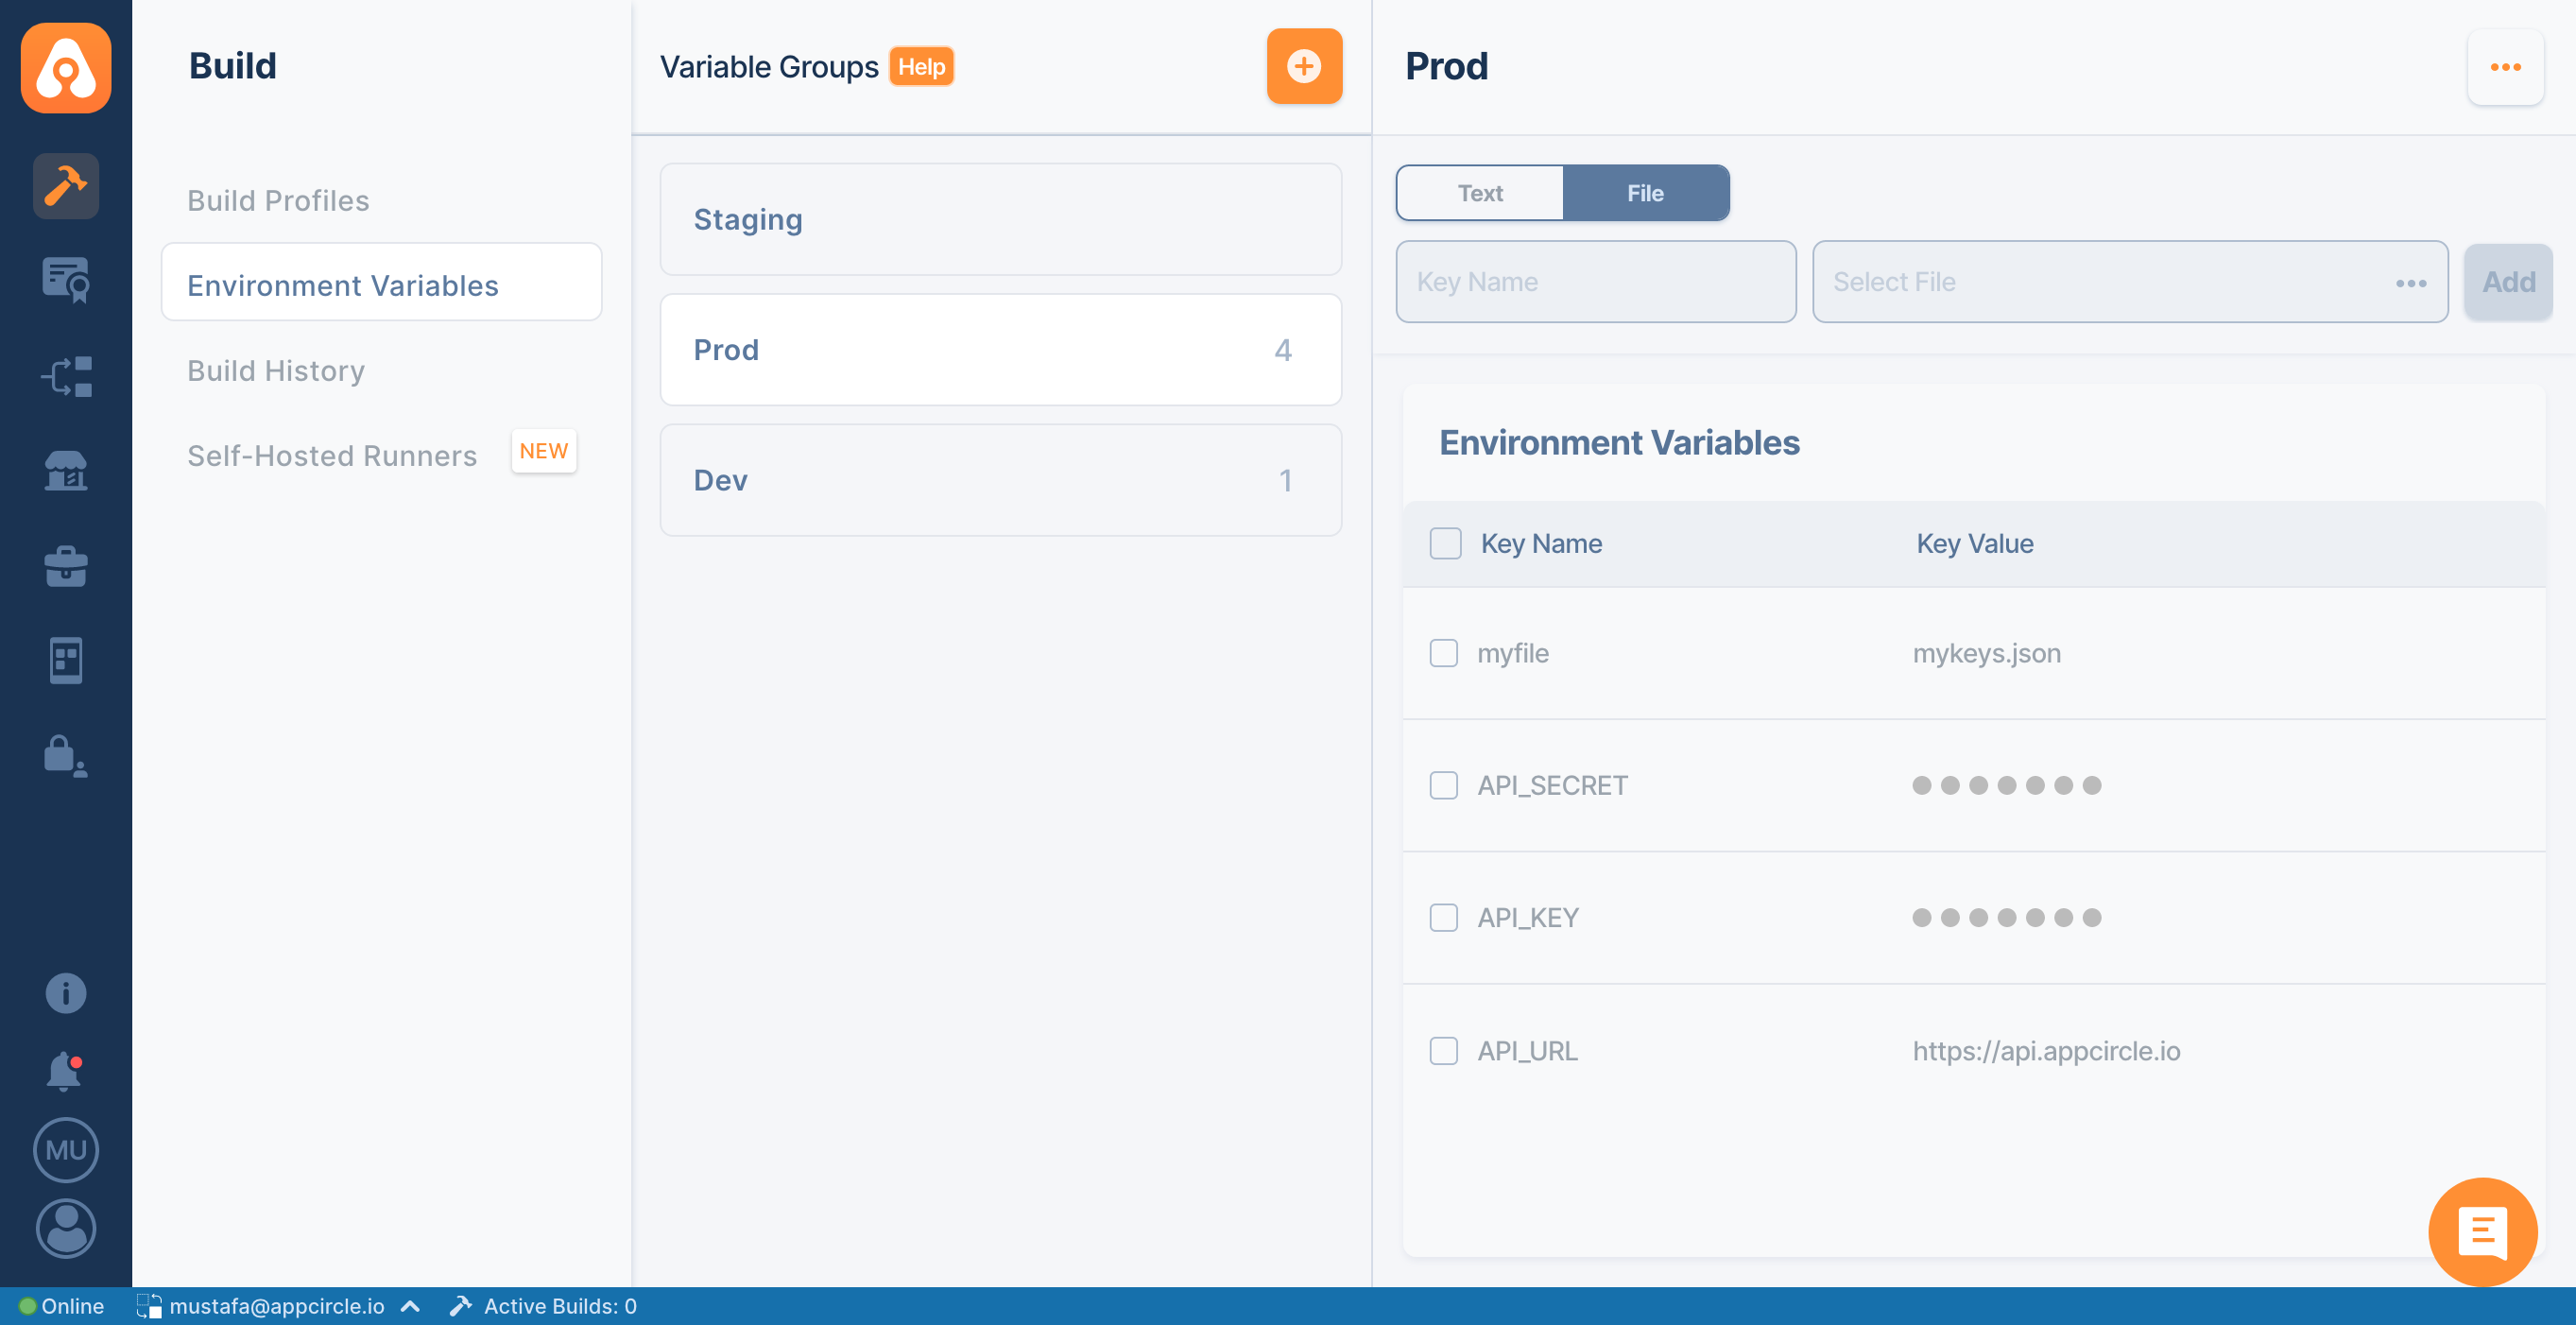
Task: Click the NEW badge beside Self-Hosted Runners
Action: point(543,451)
